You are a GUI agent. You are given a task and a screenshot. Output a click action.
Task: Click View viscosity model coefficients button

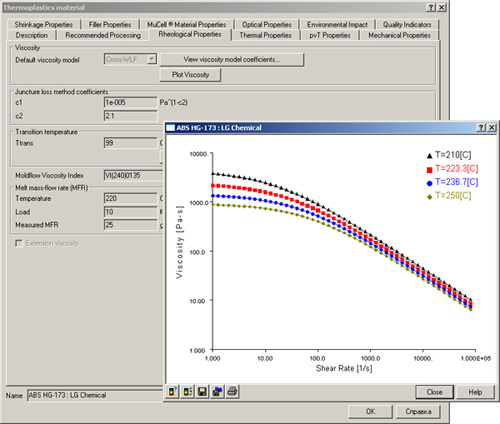tap(232, 59)
